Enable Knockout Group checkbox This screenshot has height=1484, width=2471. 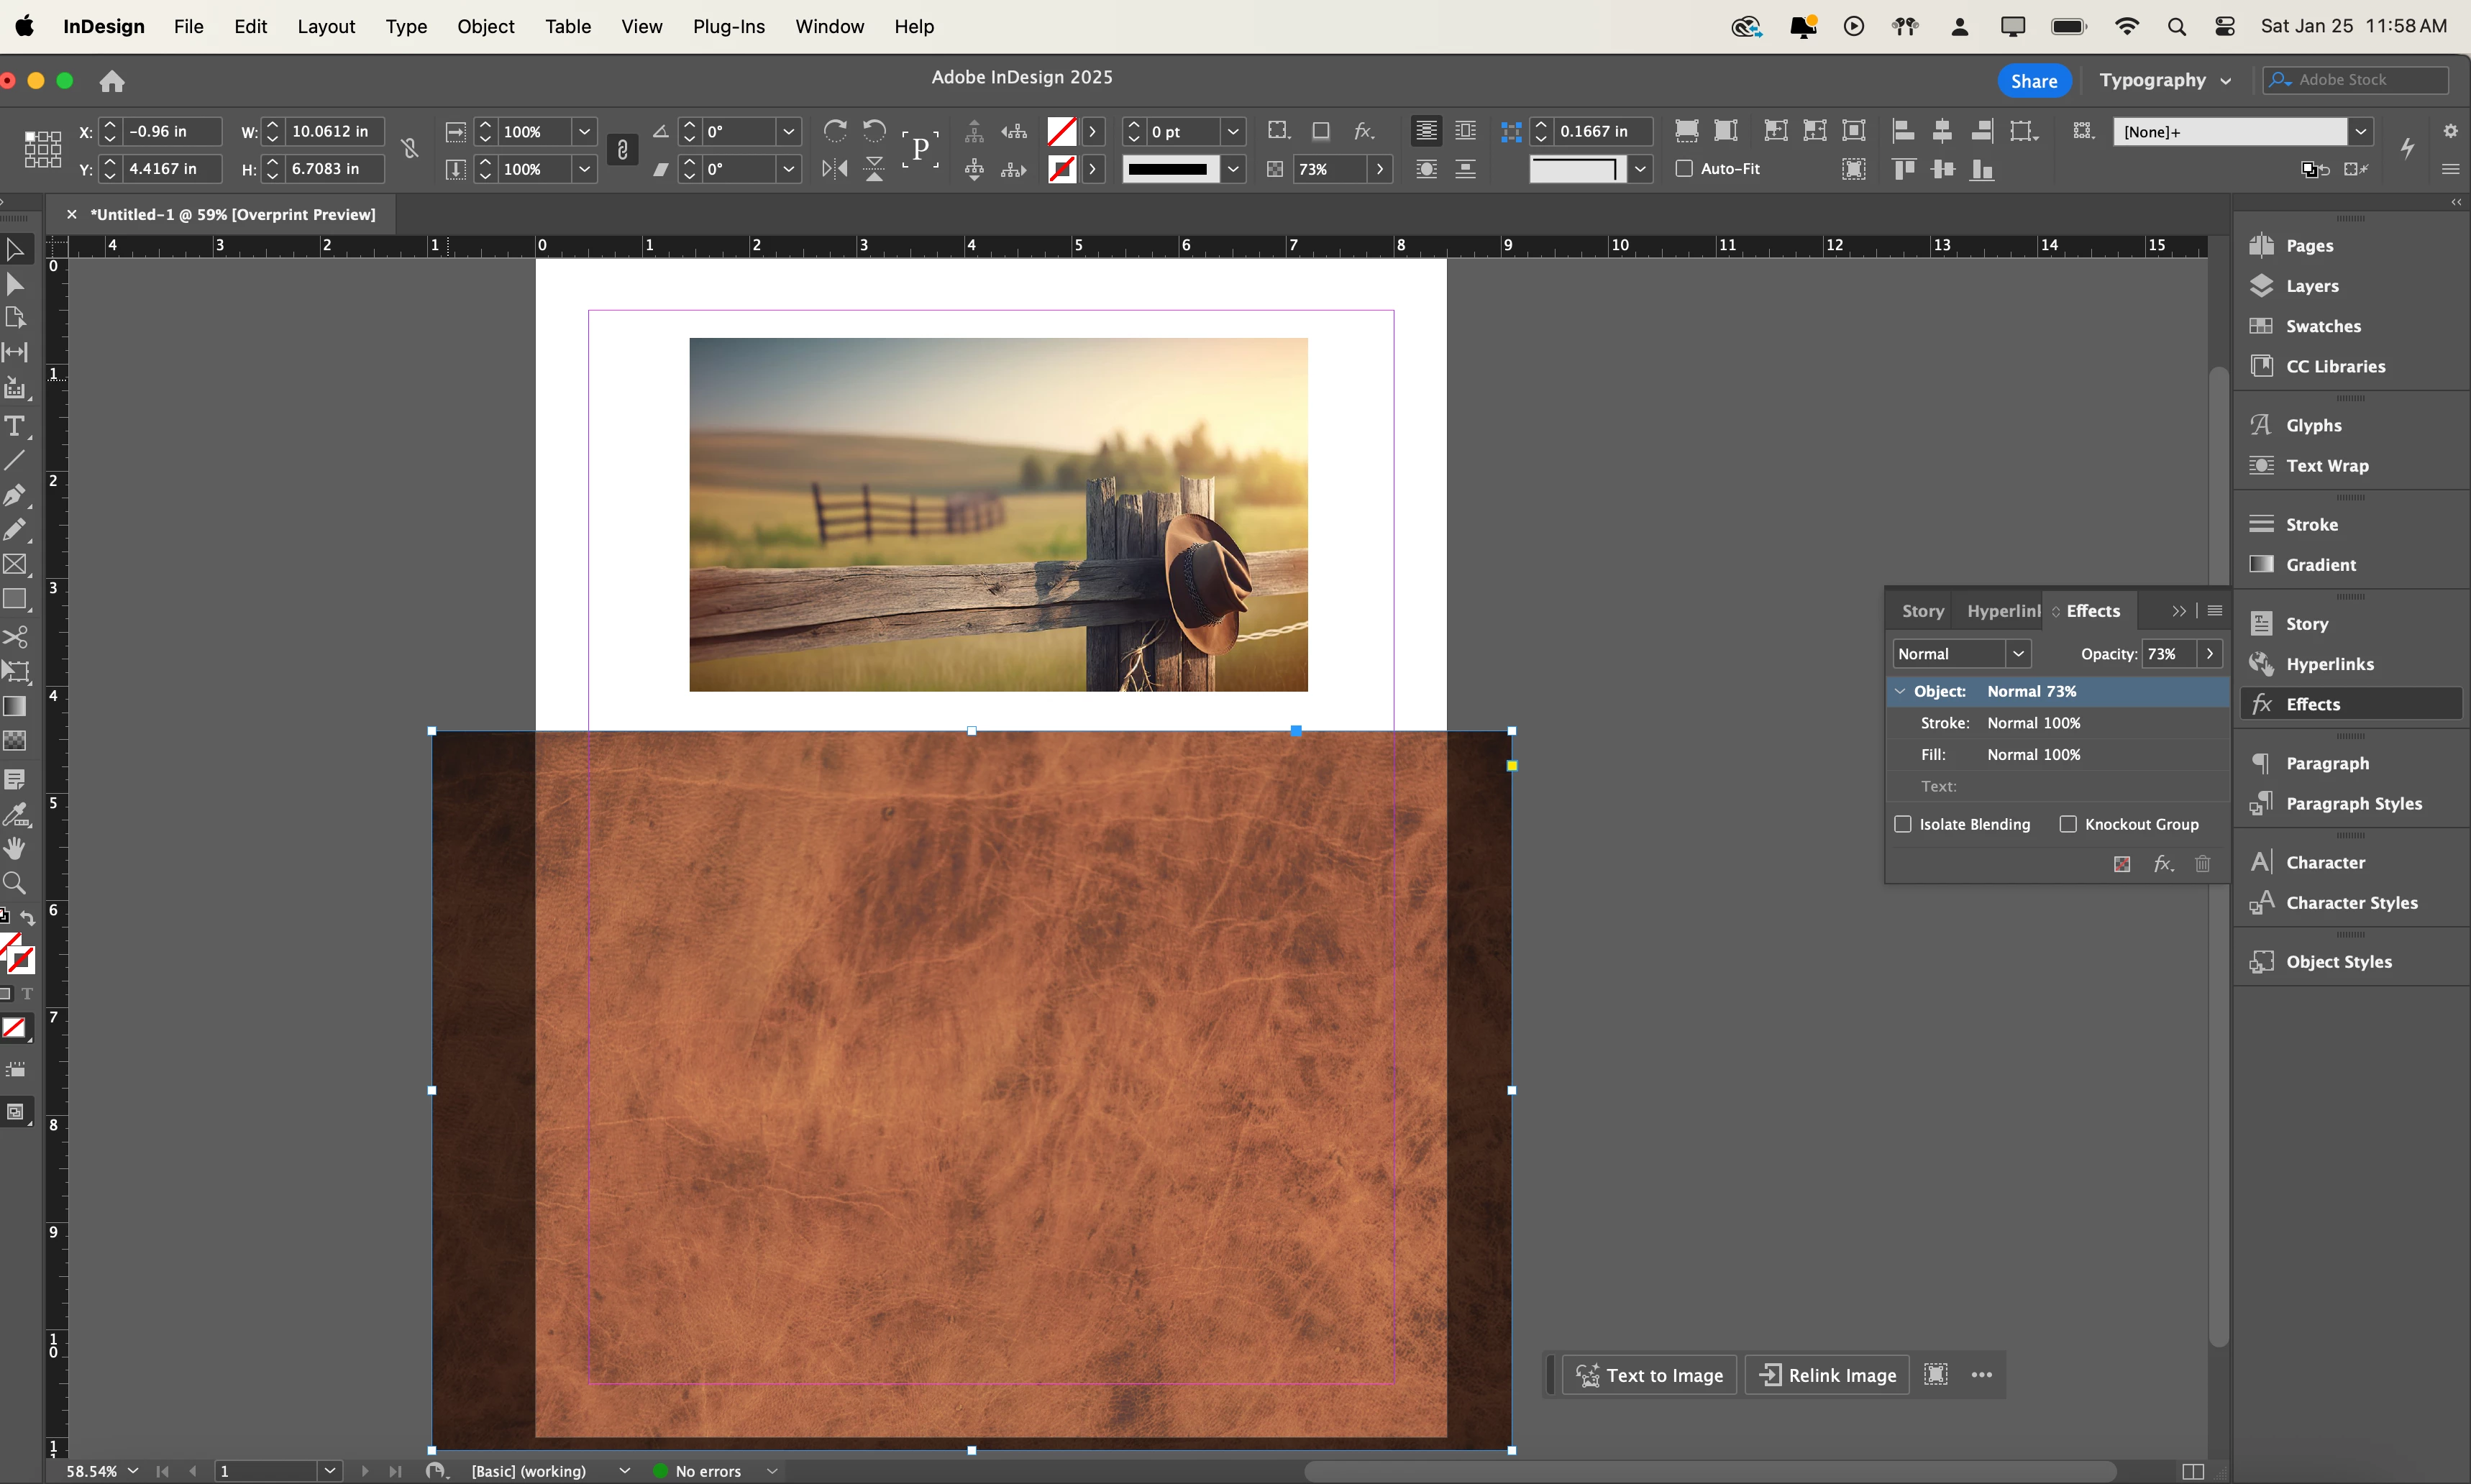tap(2068, 824)
